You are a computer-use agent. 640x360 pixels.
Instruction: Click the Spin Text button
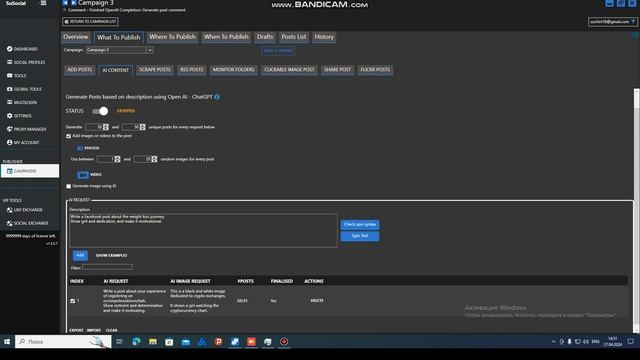360,236
